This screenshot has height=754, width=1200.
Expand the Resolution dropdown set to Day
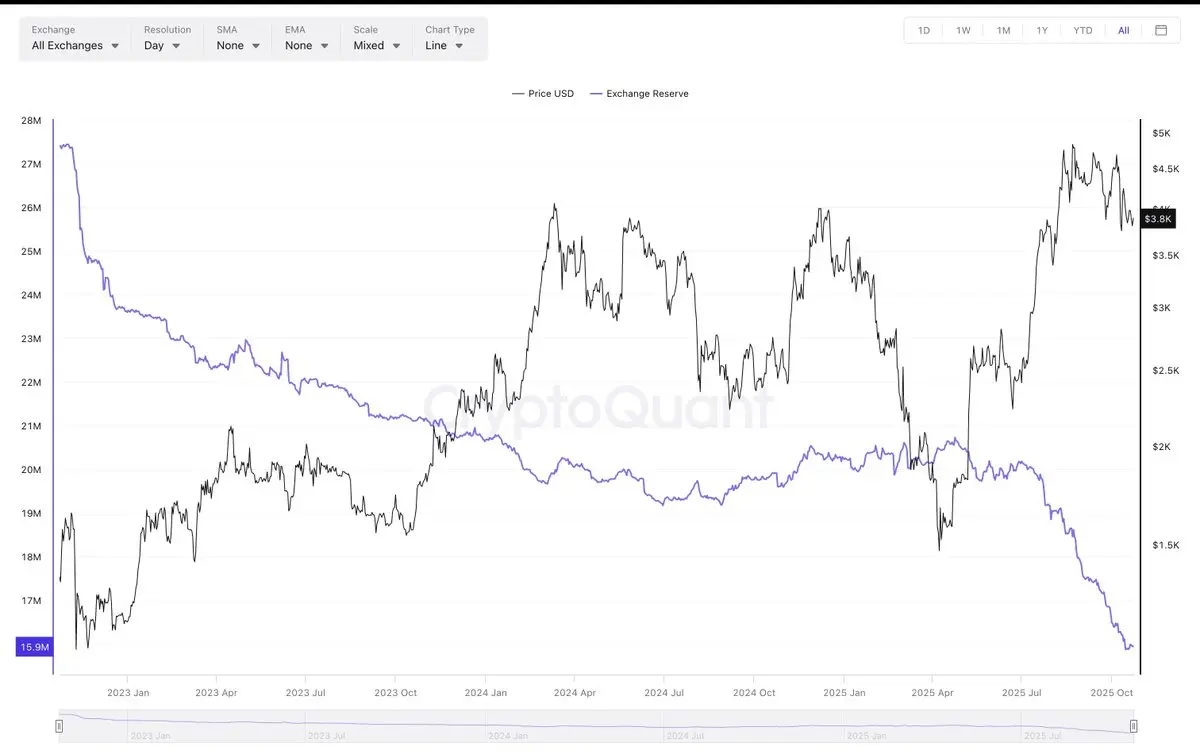tap(162, 46)
